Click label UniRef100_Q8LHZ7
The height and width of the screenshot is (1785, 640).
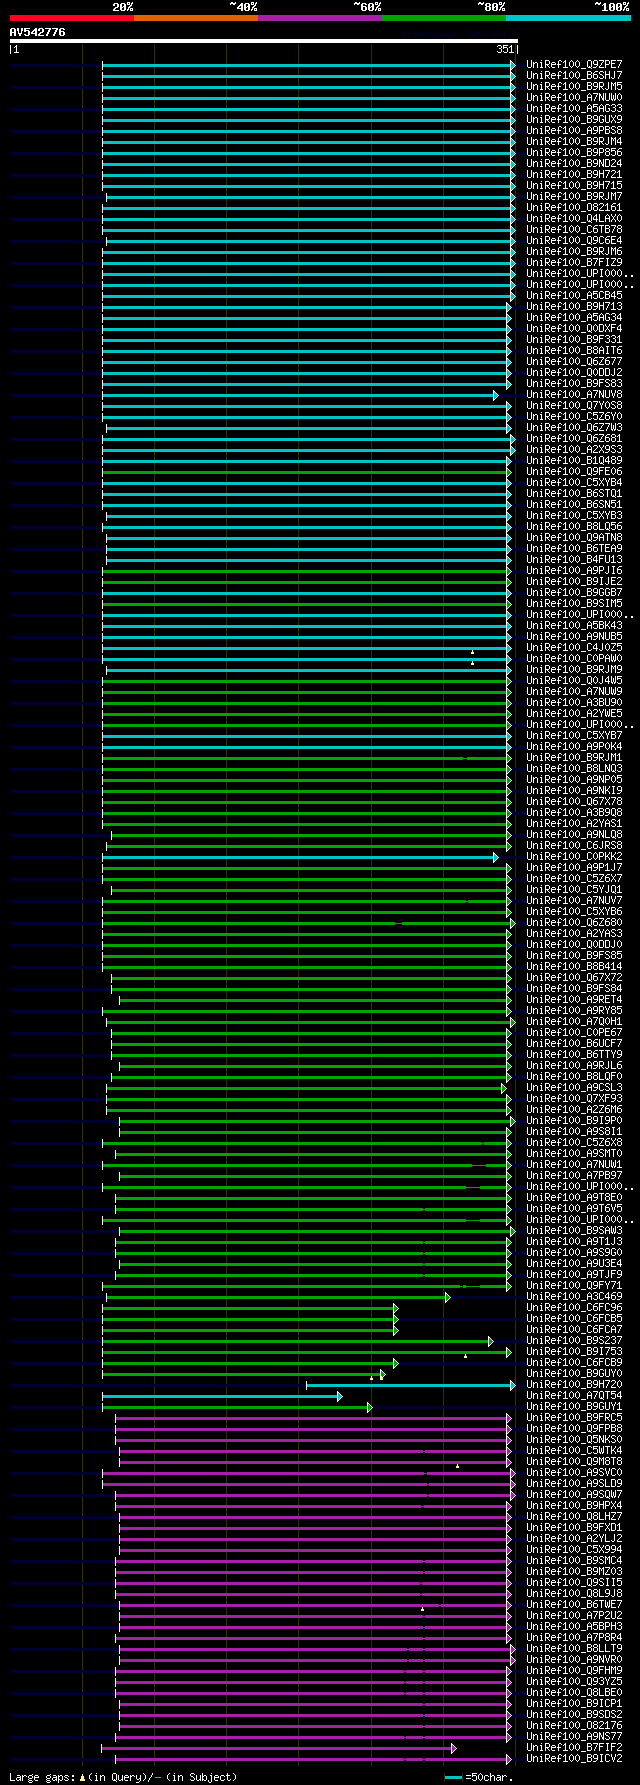click(574, 1516)
